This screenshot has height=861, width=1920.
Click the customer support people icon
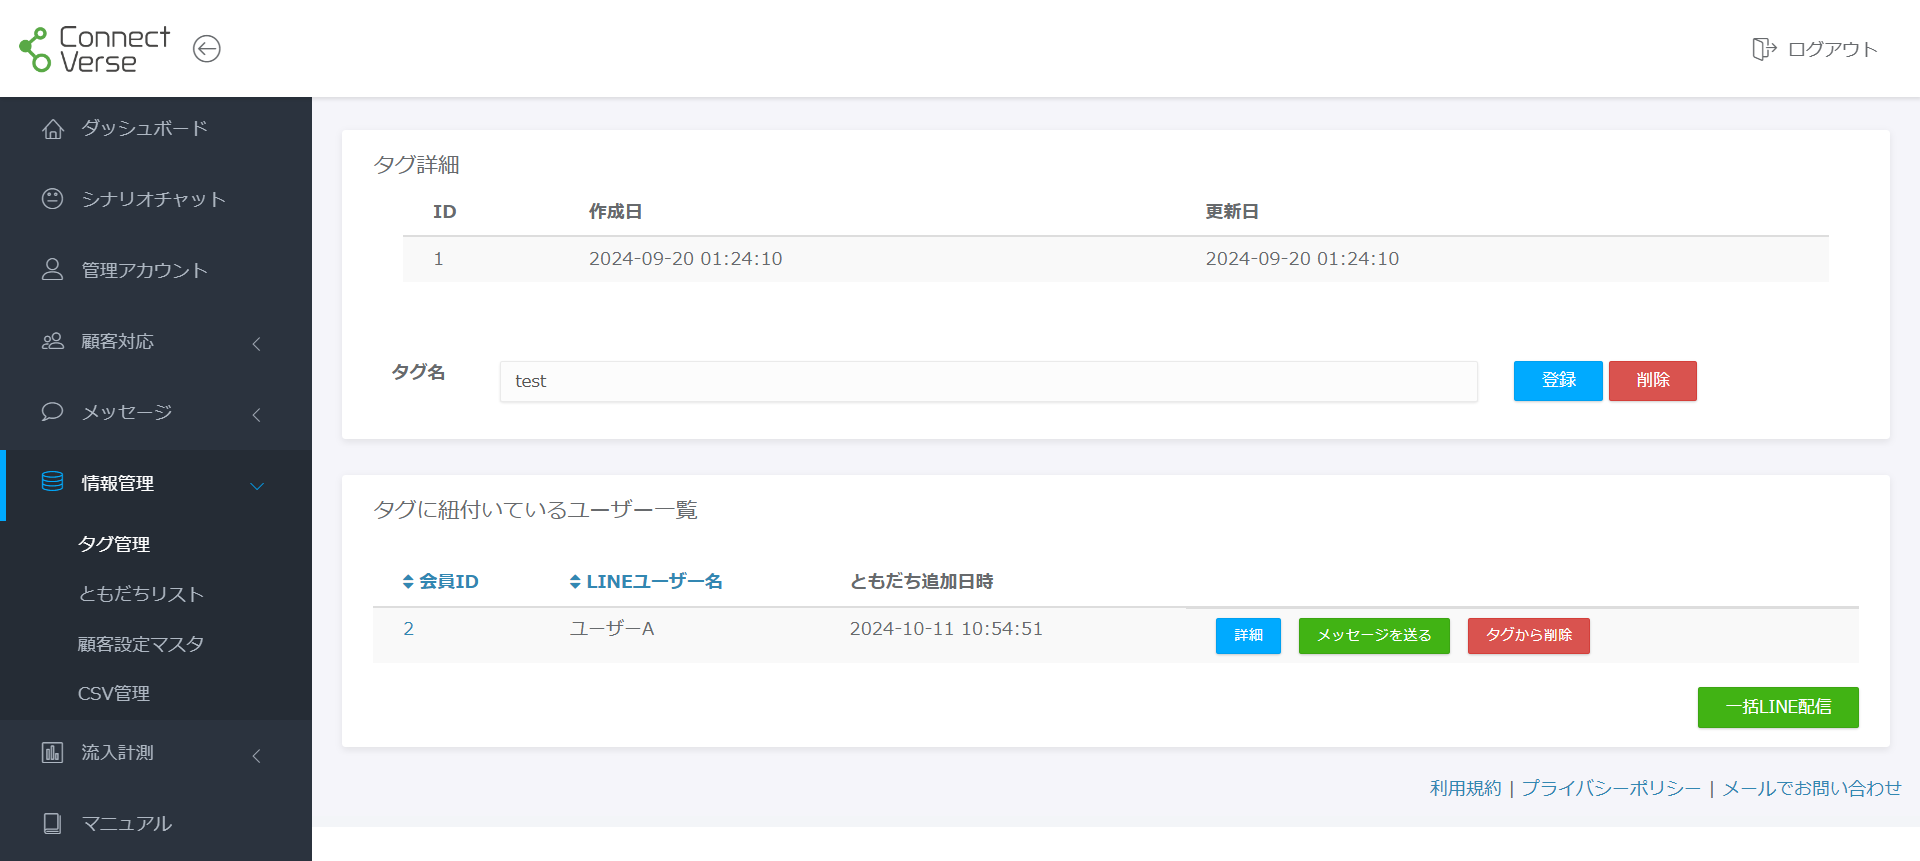(53, 341)
